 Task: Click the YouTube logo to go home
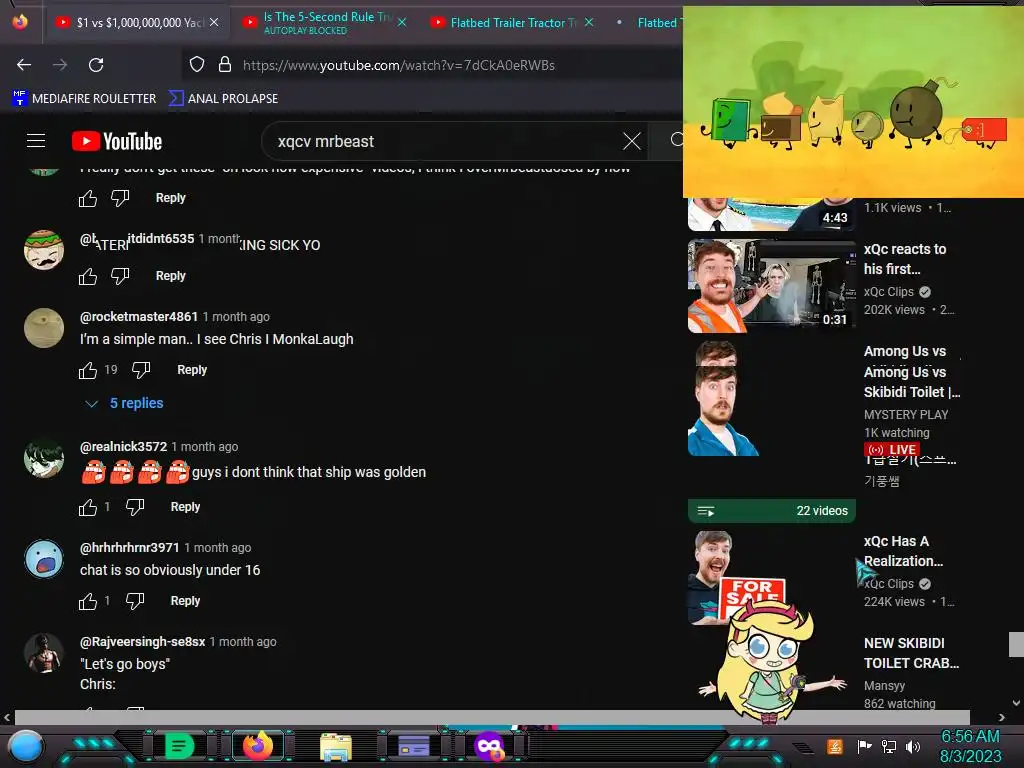click(x=117, y=141)
